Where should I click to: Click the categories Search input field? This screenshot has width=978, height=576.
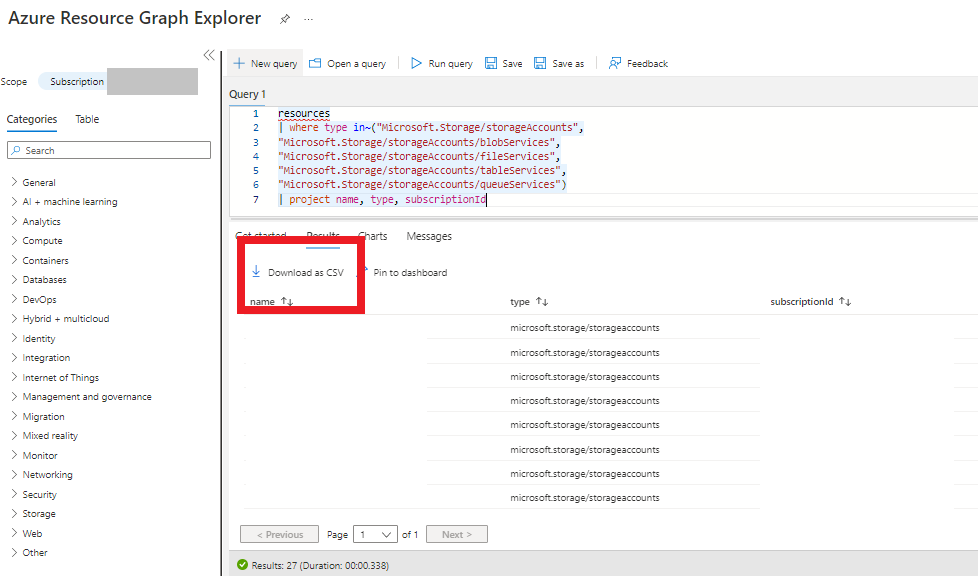109,150
